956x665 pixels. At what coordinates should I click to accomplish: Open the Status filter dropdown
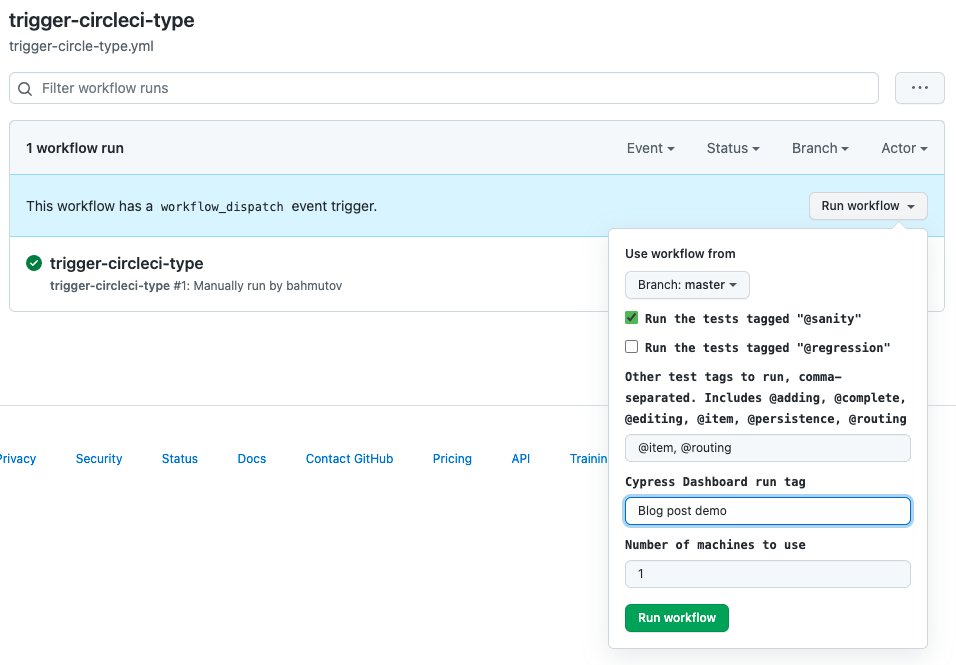pos(732,147)
